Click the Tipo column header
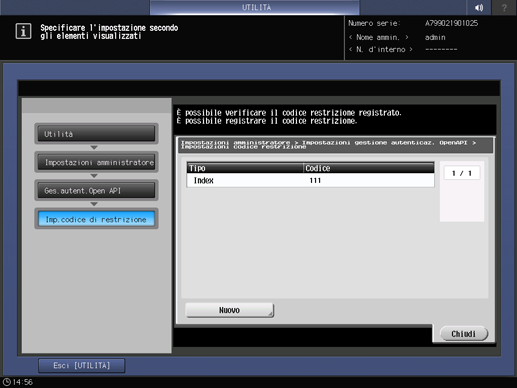517x388 pixels. tap(245, 168)
